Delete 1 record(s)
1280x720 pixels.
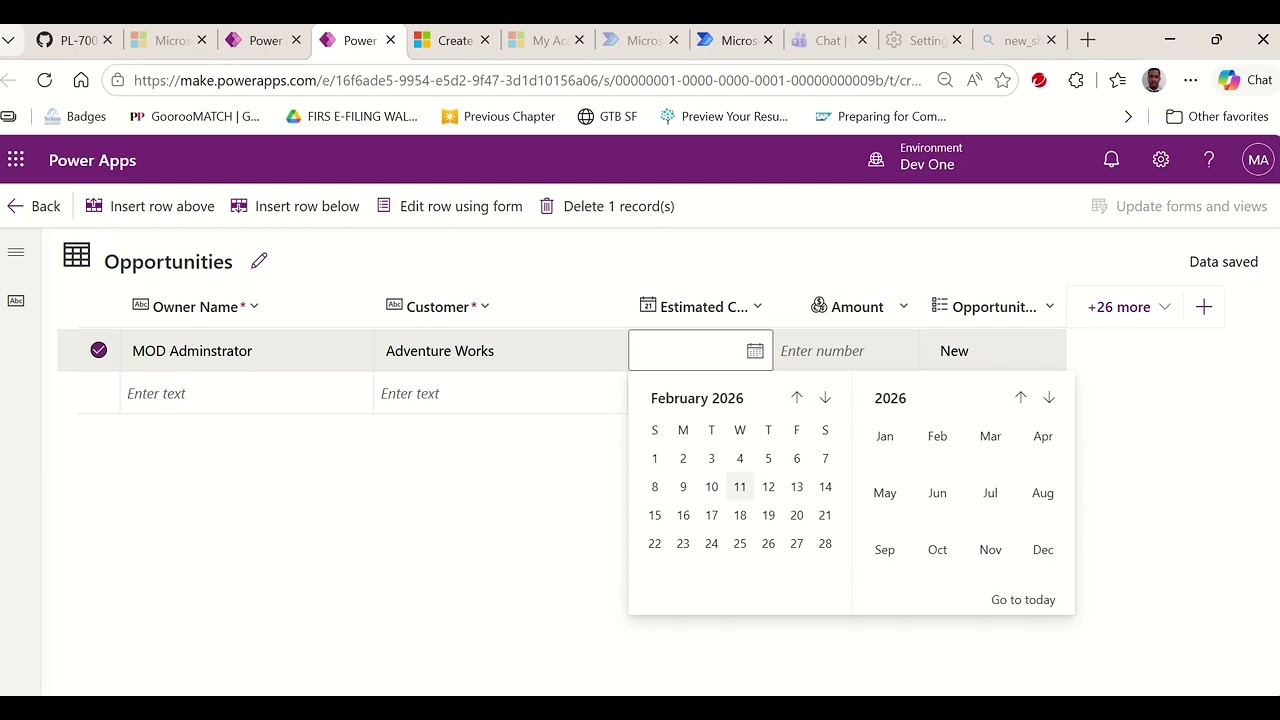point(607,206)
